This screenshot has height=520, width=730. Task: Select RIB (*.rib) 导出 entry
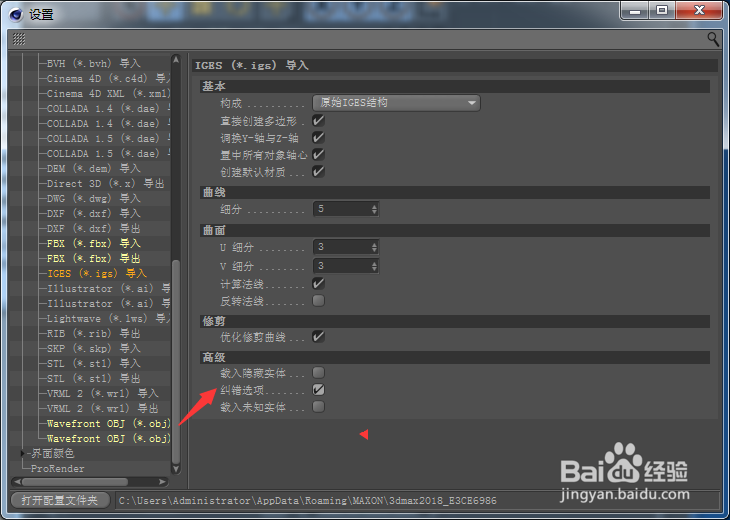click(x=94, y=333)
